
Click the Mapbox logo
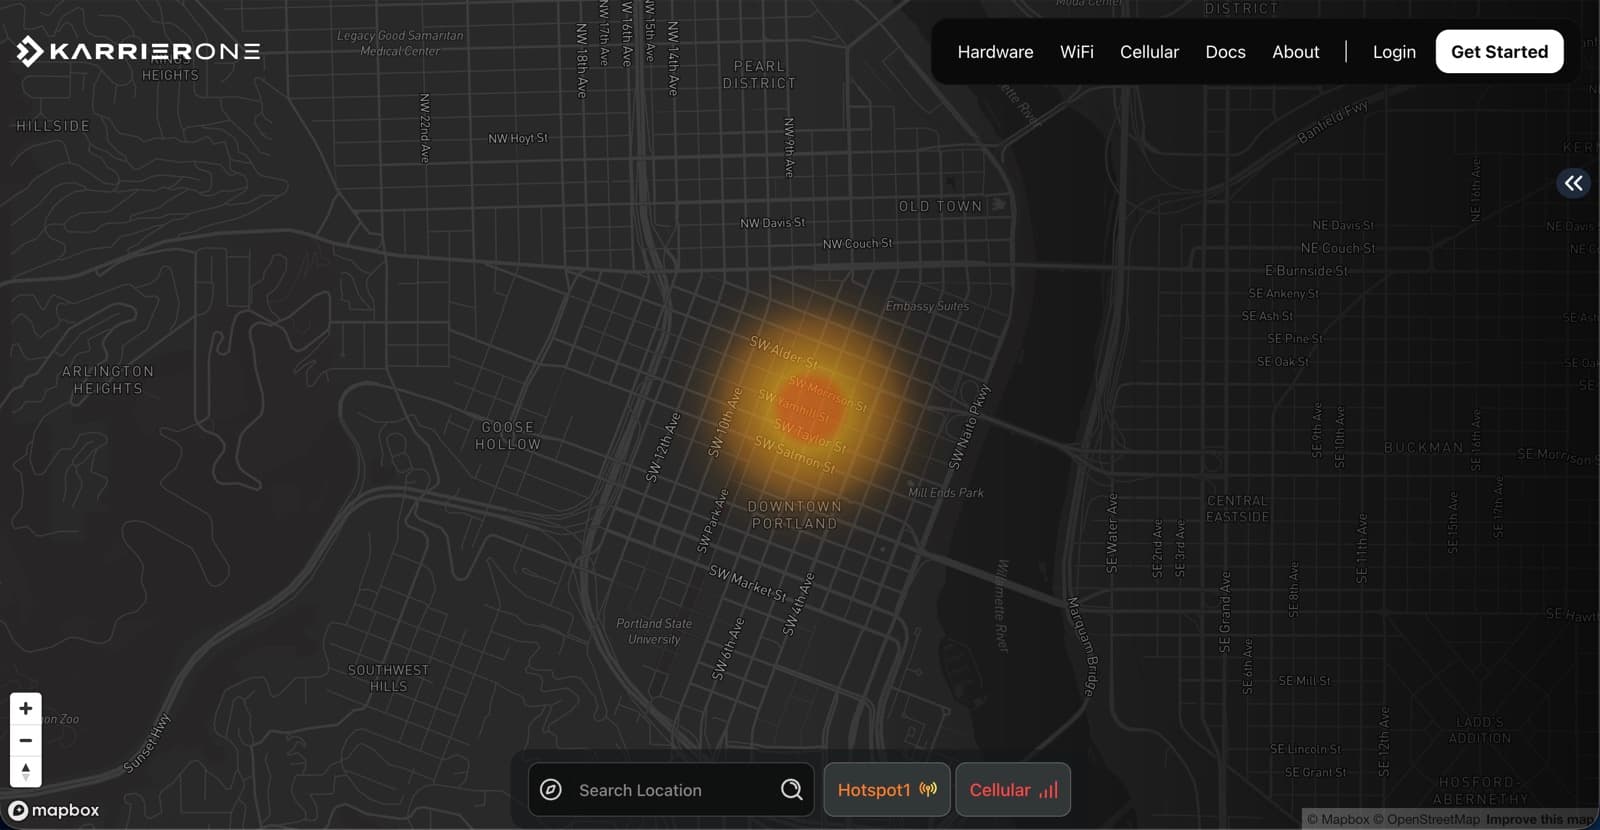pos(54,810)
